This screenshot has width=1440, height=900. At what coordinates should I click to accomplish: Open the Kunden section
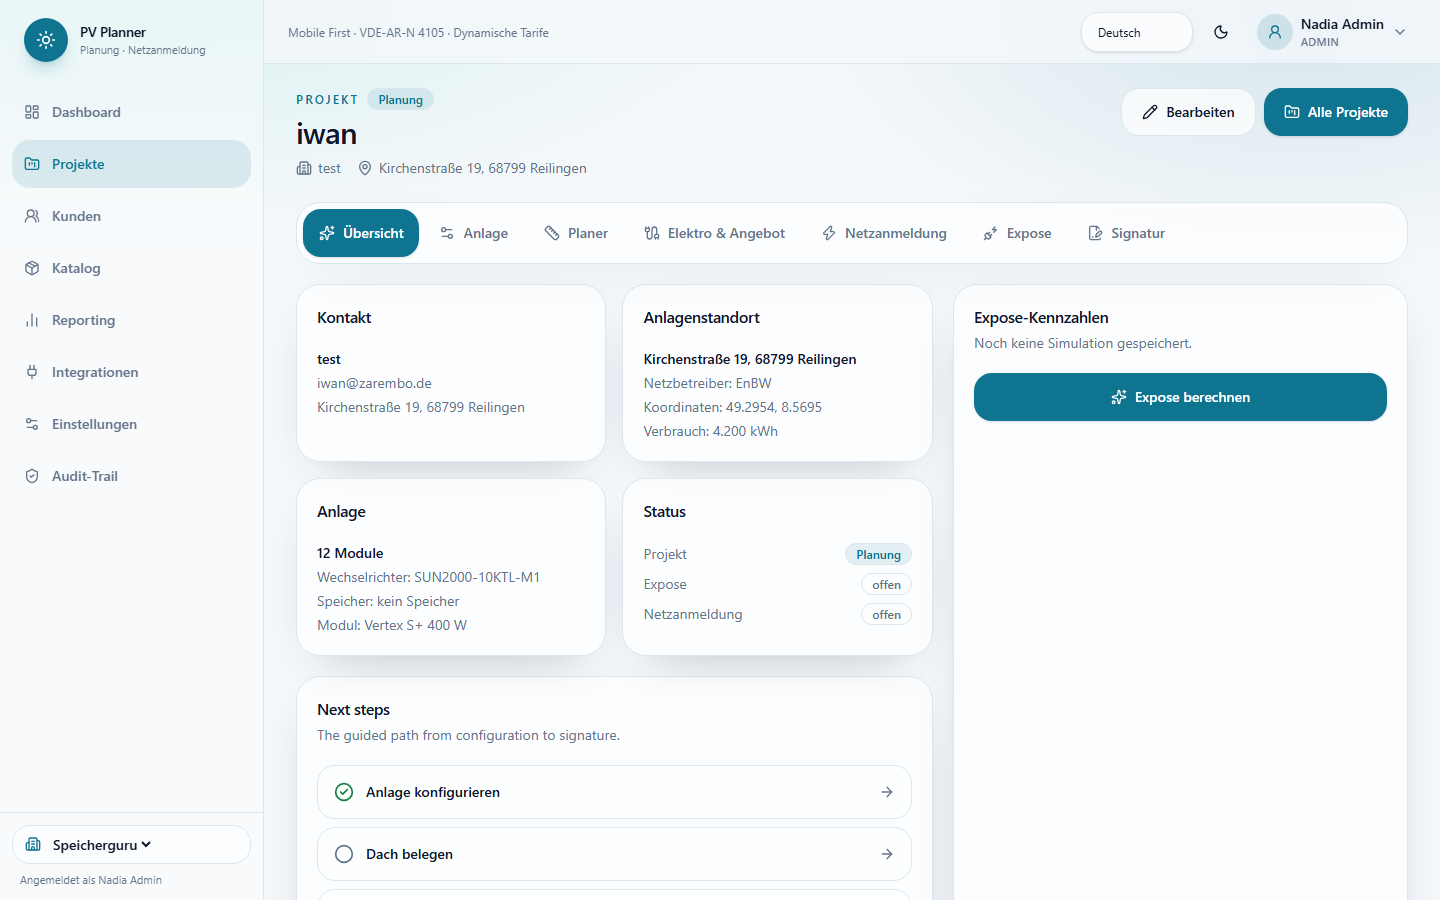coord(131,216)
